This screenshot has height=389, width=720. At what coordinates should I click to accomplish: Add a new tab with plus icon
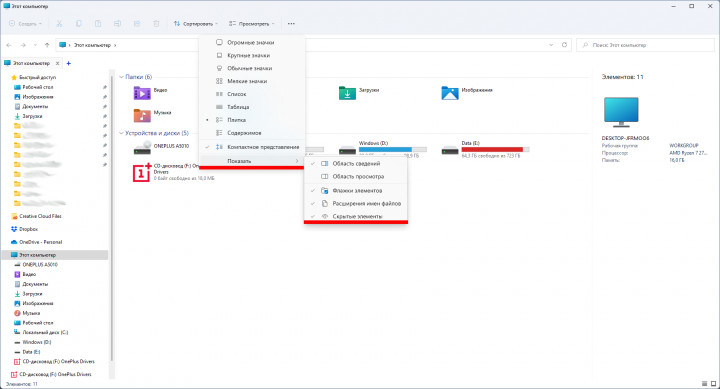68,63
